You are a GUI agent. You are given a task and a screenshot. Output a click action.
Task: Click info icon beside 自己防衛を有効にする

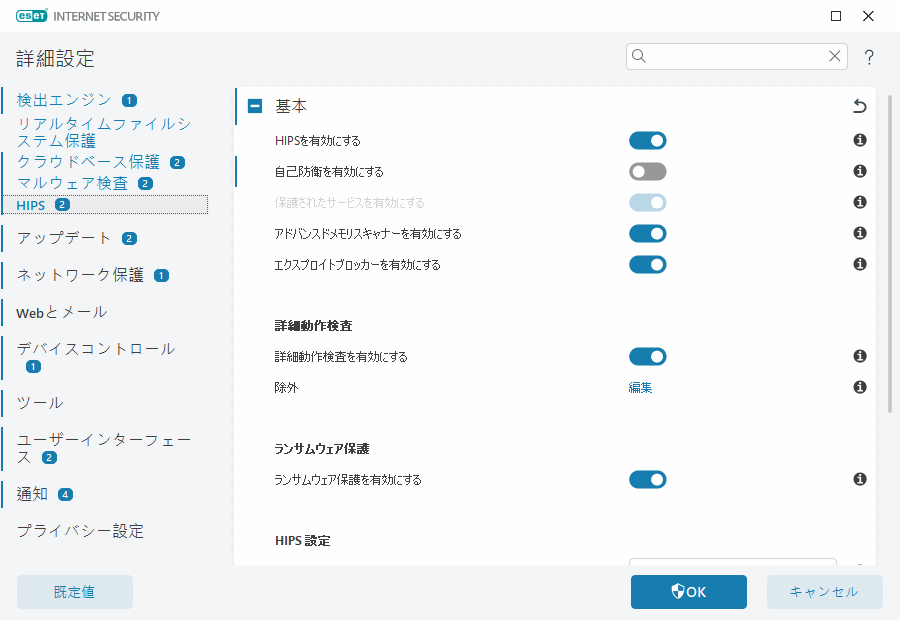[x=859, y=172]
